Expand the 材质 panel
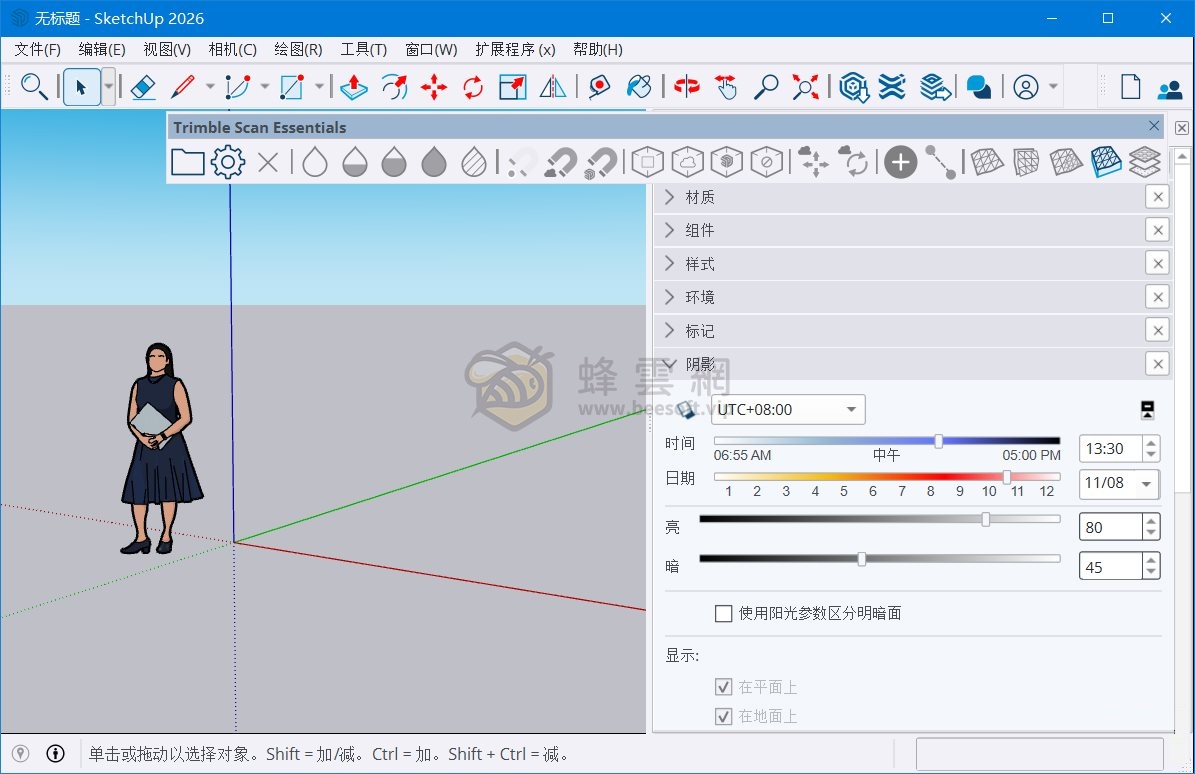Image resolution: width=1195 pixels, height=774 pixels. 669,197
